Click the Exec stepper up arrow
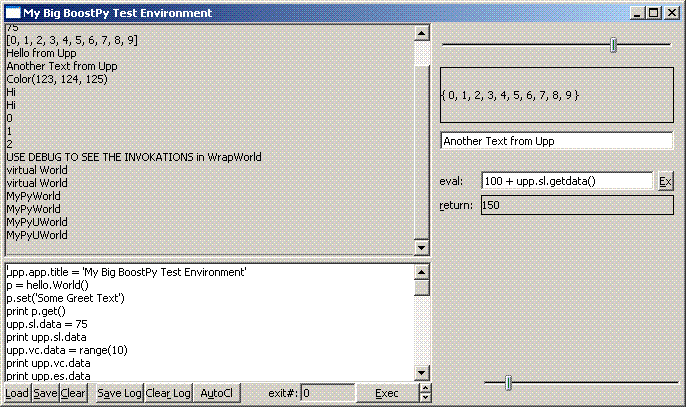Viewport: 686px width, 407px height. pyautogui.click(x=424, y=388)
